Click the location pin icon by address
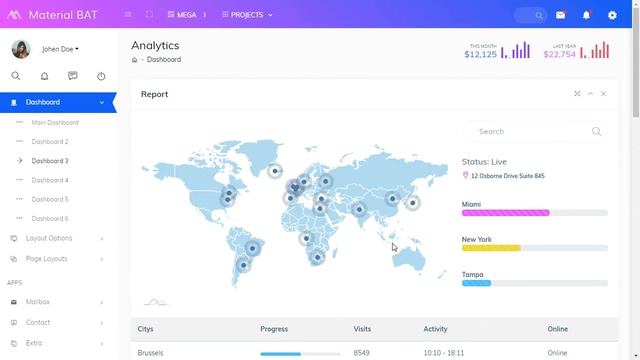The width and height of the screenshot is (640, 360). [x=465, y=176]
